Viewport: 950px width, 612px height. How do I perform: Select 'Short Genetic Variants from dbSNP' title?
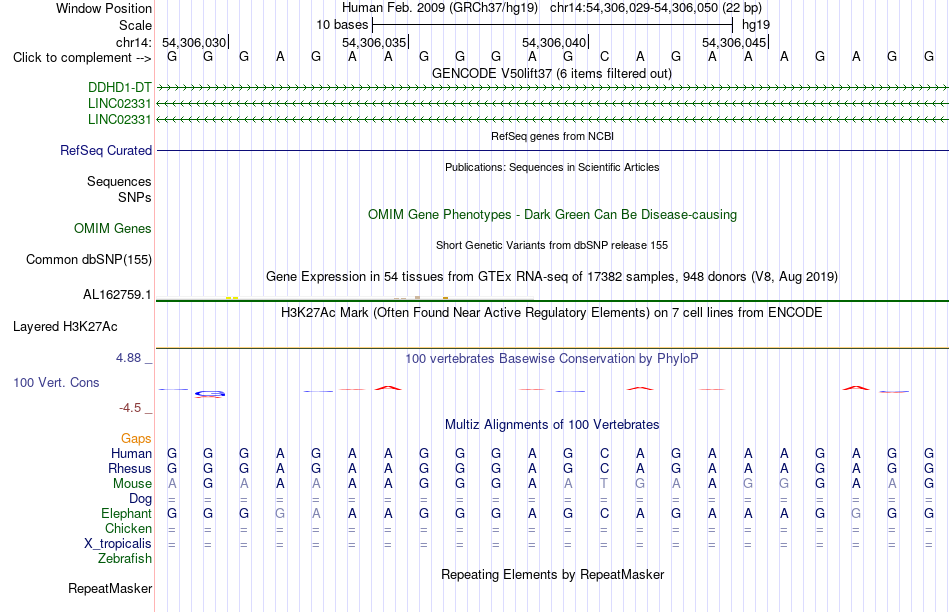click(552, 245)
